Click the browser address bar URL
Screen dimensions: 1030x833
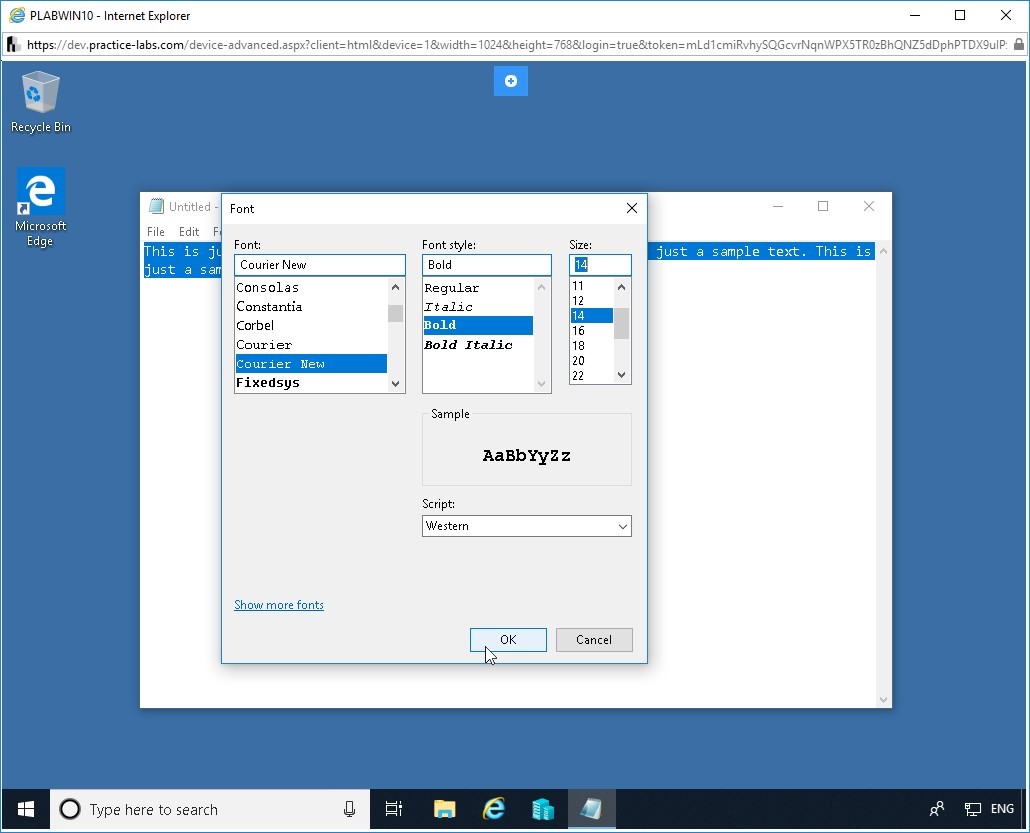[x=516, y=45]
